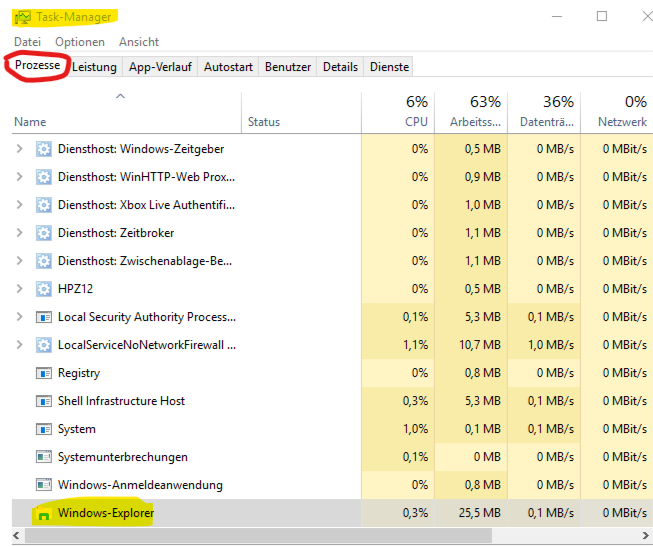This screenshot has width=653, height=547.
Task: Click the Xbox Live Authentifi... gear icon
Action: click(43, 205)
